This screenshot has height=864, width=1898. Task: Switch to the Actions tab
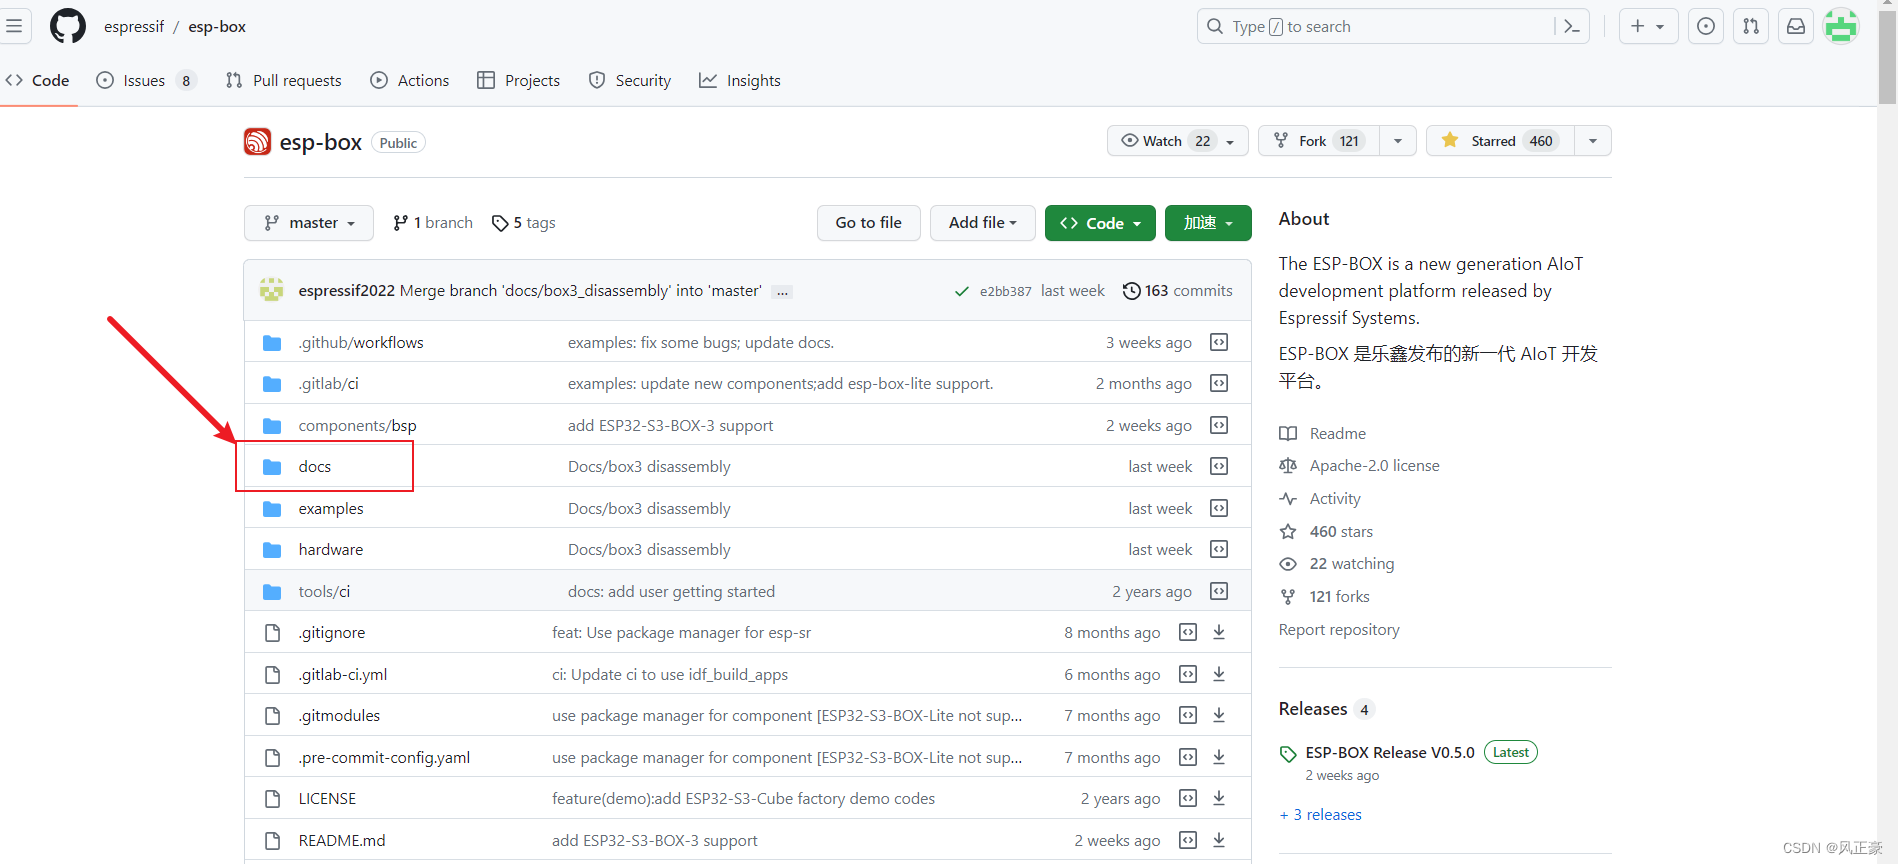click(410, 80)
